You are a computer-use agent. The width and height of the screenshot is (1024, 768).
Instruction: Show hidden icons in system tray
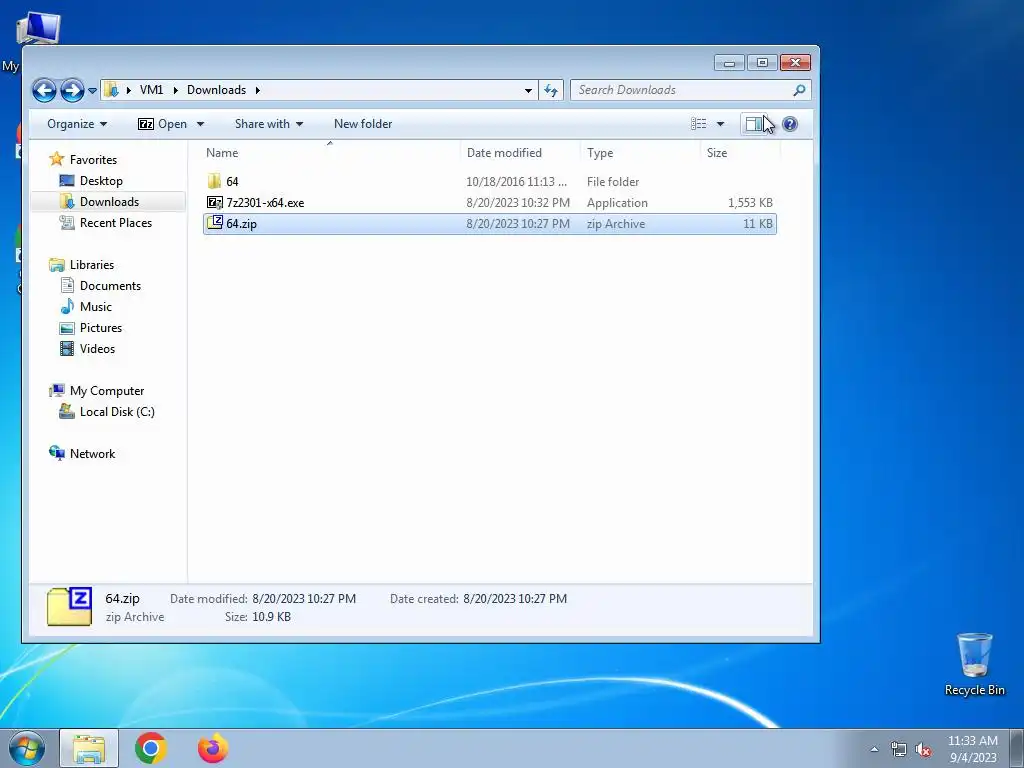click(x=874, y=749)
